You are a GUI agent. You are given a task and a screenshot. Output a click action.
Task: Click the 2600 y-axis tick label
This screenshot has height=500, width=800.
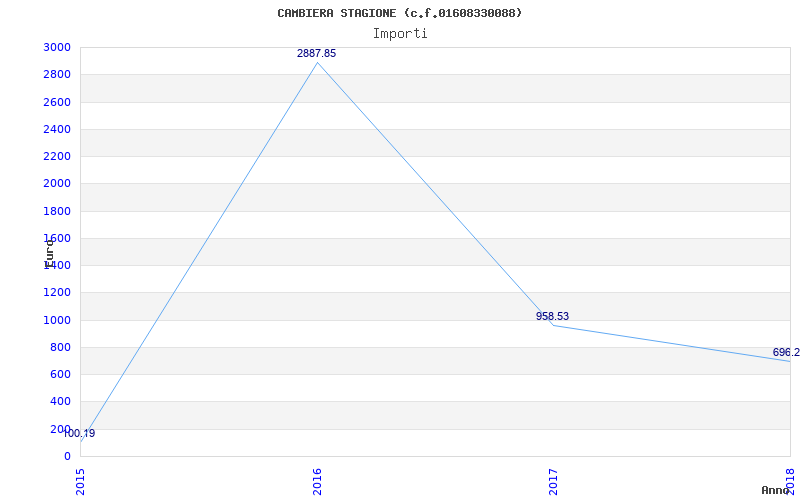(57, 102)
